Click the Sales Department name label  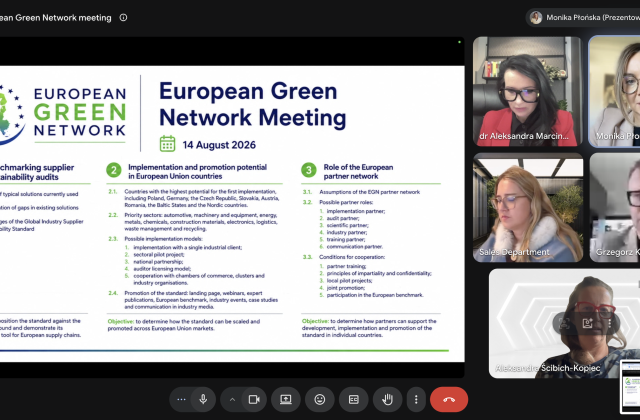point(514,252)
